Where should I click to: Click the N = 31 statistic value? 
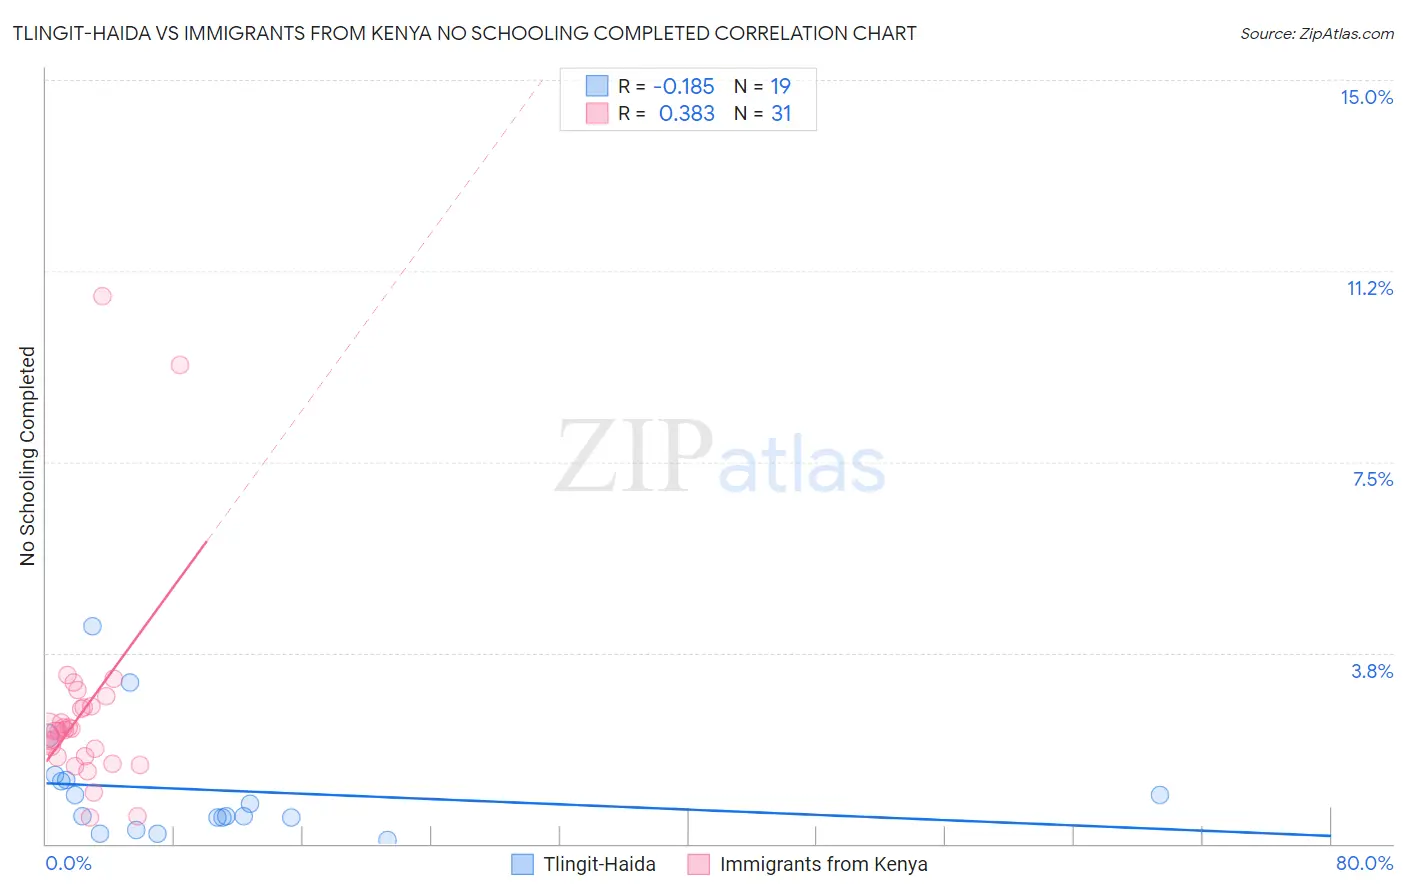click(x=763, y=113)
